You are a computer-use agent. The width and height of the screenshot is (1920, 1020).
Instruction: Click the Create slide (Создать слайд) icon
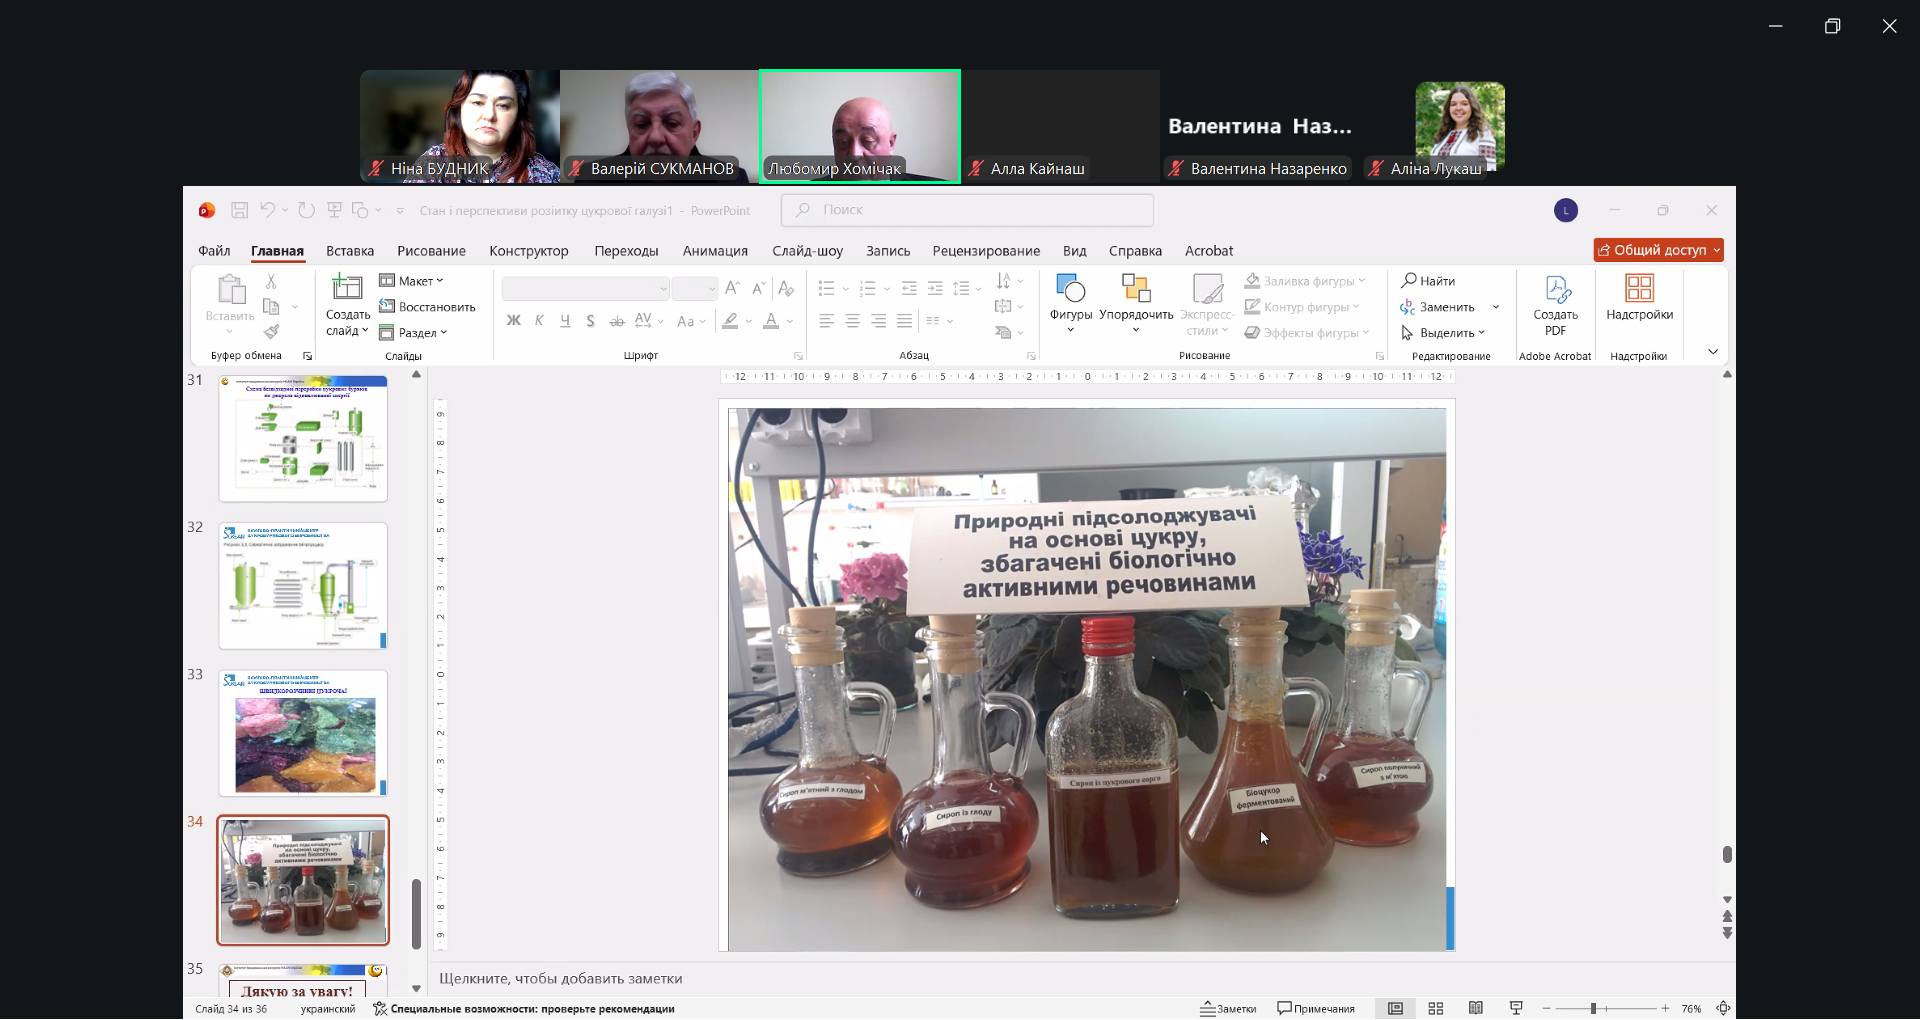pyautogui.click(x=347, y=289)
